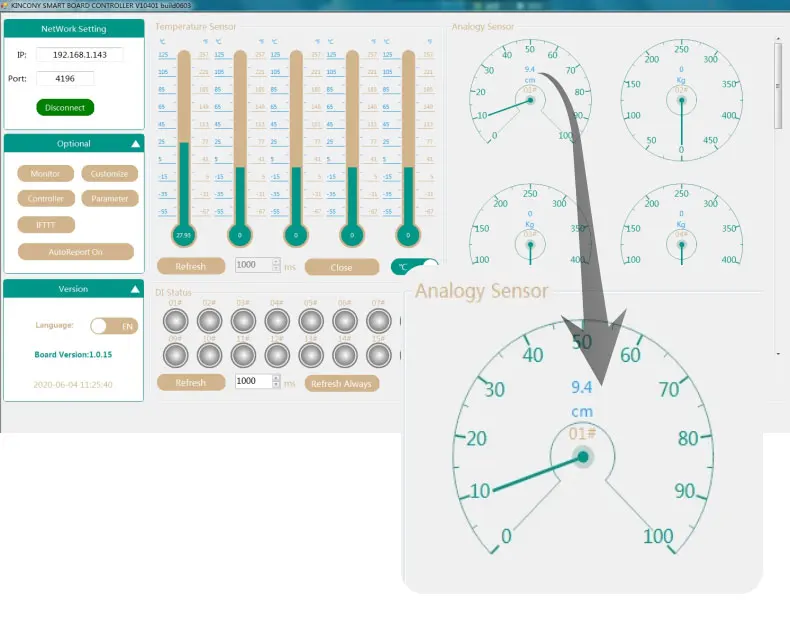Open the Customize option
Viewport: 790px width, 626px height.
tap(109, 173)
